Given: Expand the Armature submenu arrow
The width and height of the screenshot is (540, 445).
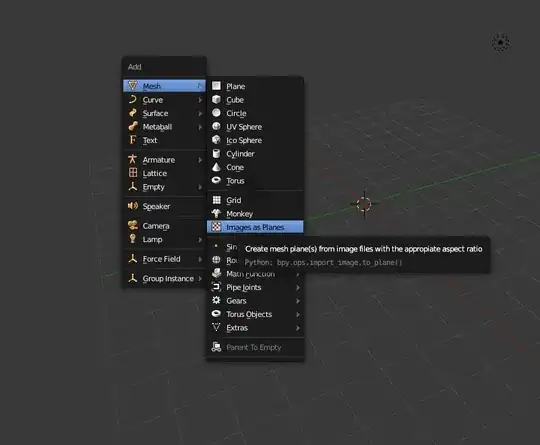Looking at the screenshot, I should click(x=200, y=160).
